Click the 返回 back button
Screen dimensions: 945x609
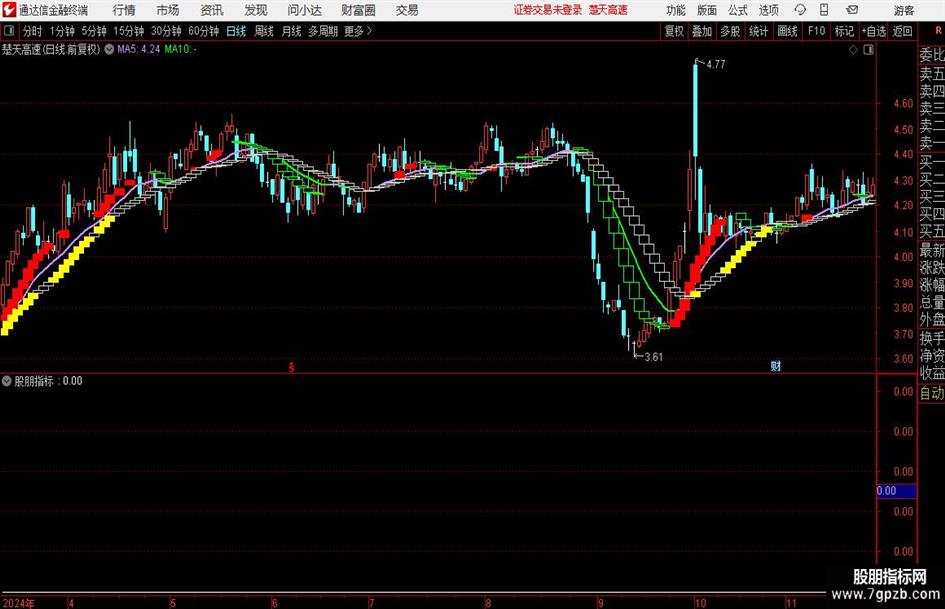point(902,31)
